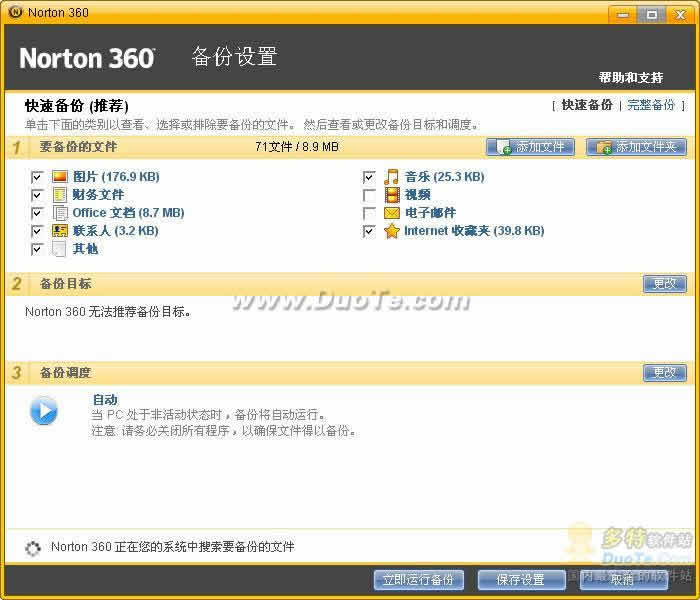
Task: Switch to 完整备份 mode
Action: 651,105
